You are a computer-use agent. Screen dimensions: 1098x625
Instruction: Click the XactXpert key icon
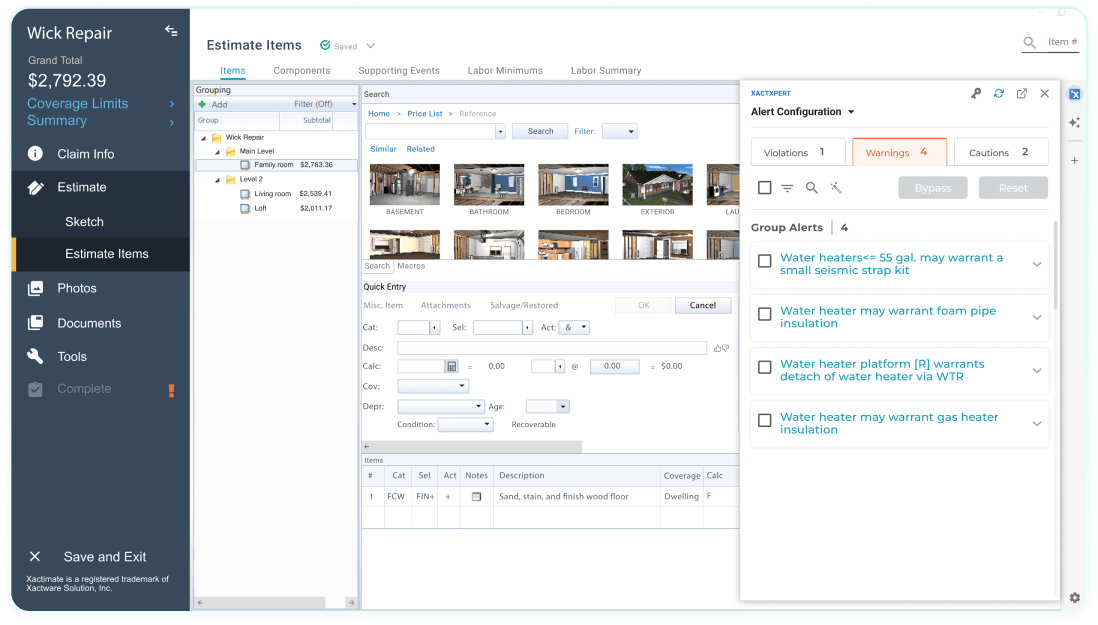(976, 94)
